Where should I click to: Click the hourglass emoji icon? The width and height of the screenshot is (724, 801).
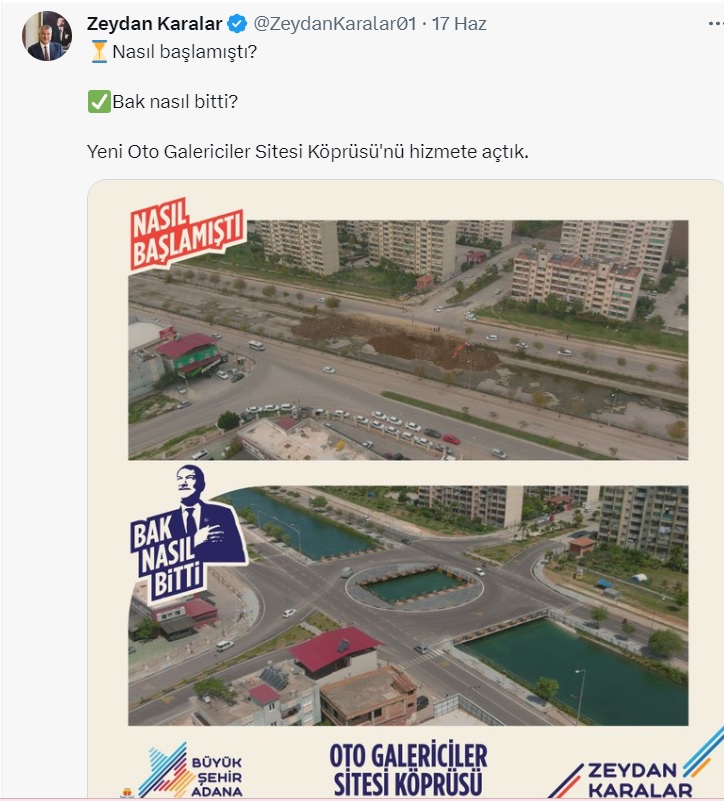(x=99, y=52)
